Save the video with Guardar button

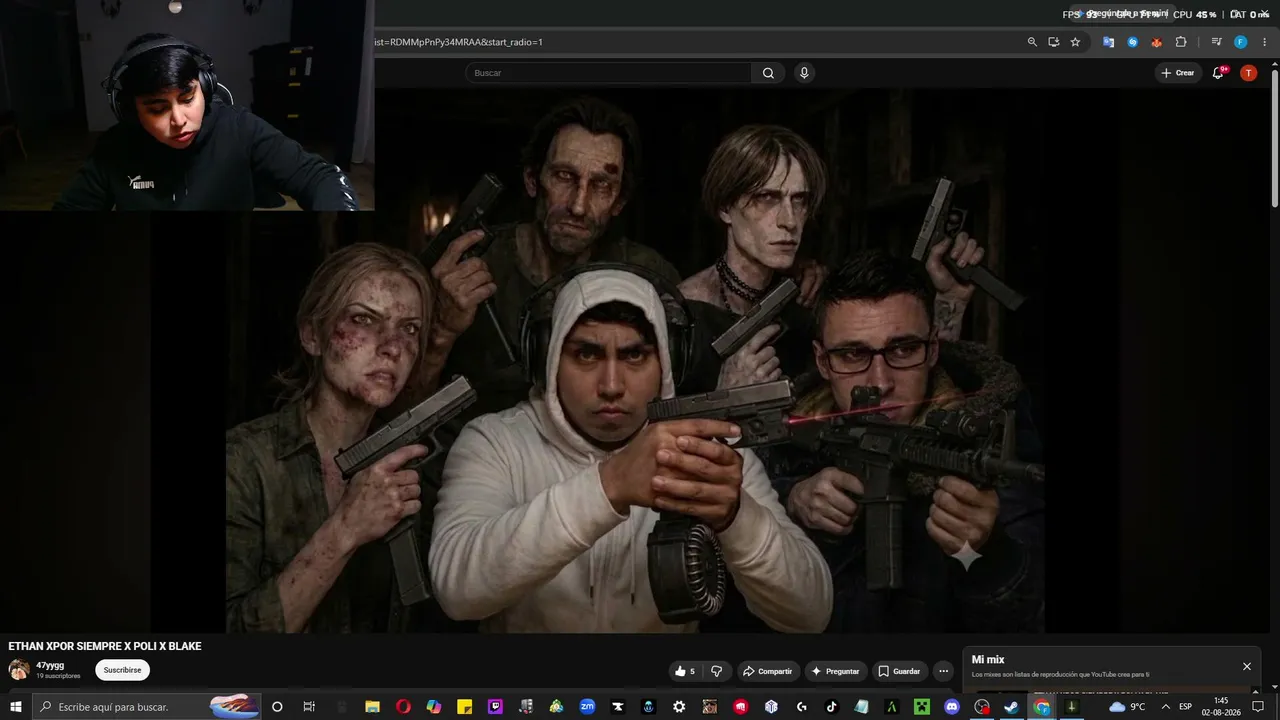pyautogui.click(x=899, y=671)
